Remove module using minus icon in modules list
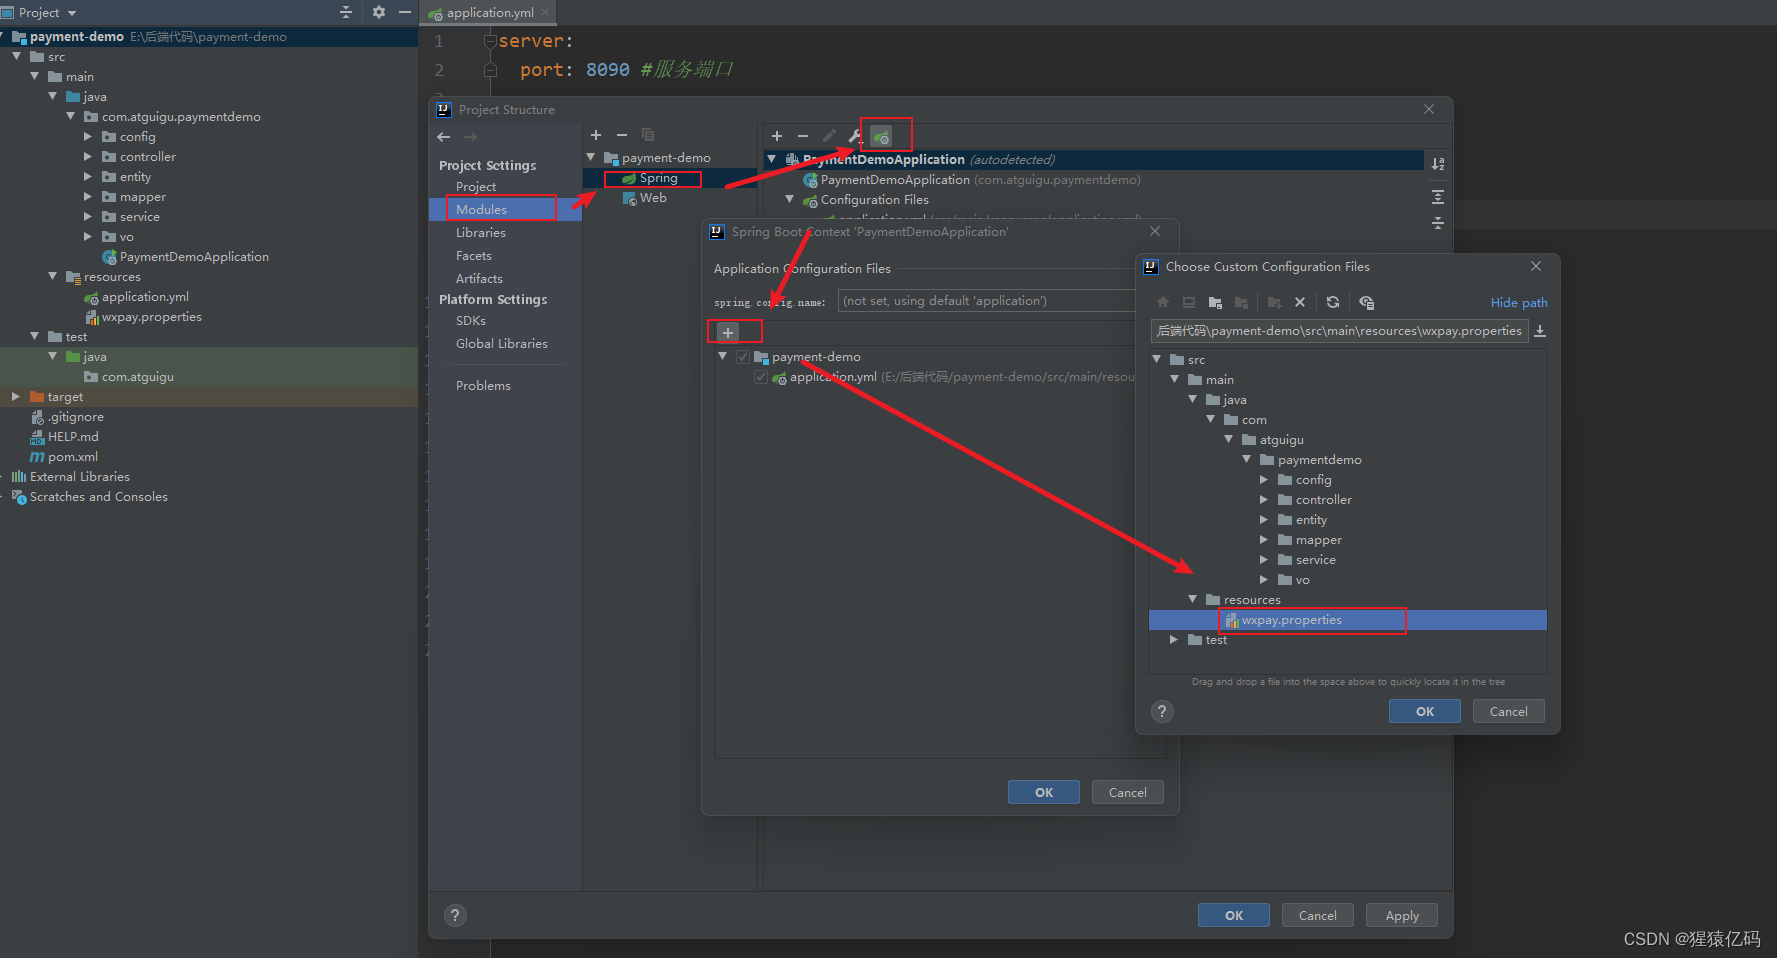Viewport: 1777px width, 958px height. 622,135
